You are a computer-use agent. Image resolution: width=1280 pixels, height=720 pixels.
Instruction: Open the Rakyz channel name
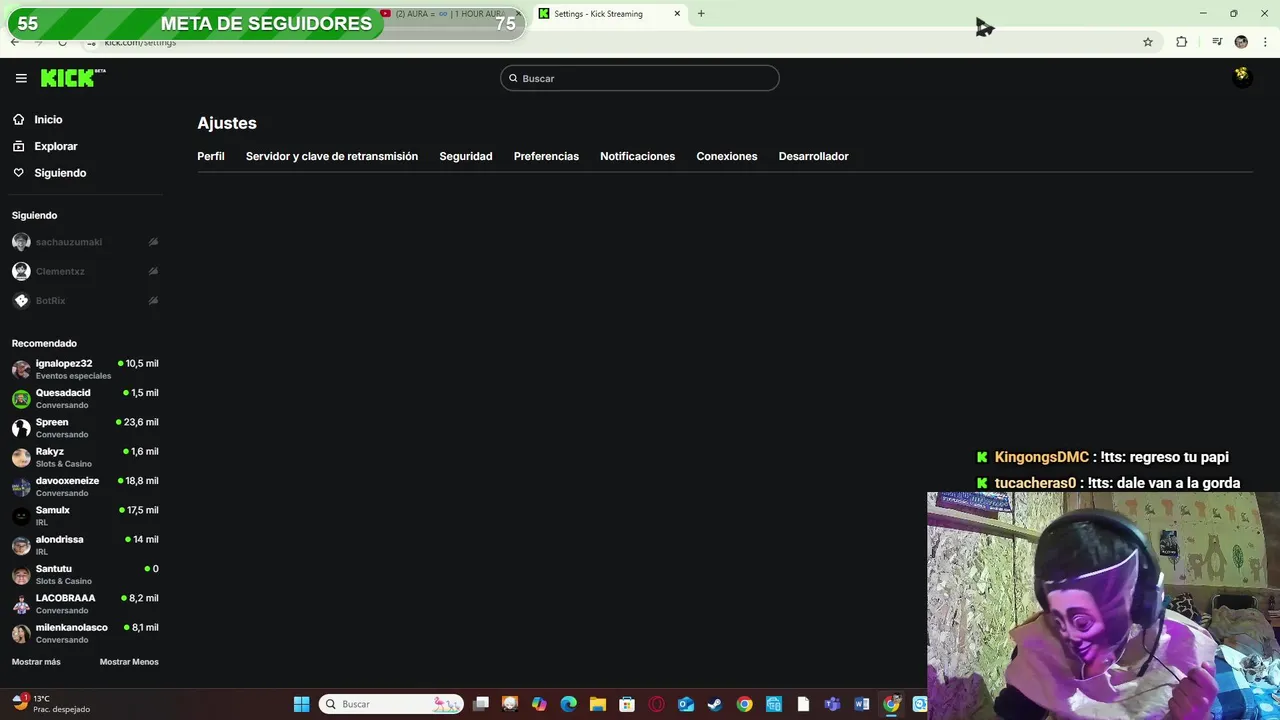50,451
